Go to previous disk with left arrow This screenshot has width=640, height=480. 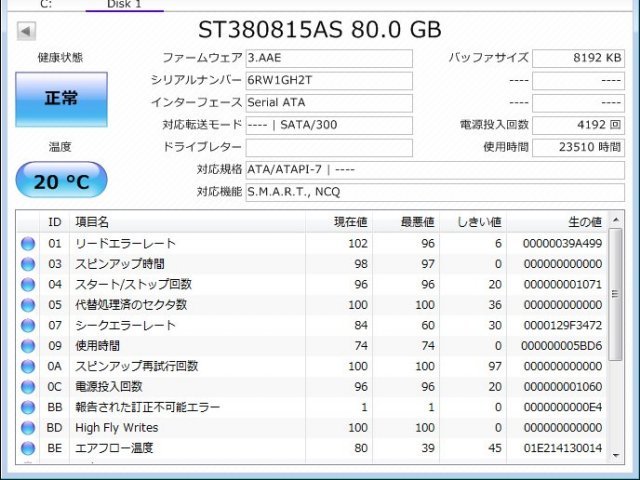click(x=26, y=31)
